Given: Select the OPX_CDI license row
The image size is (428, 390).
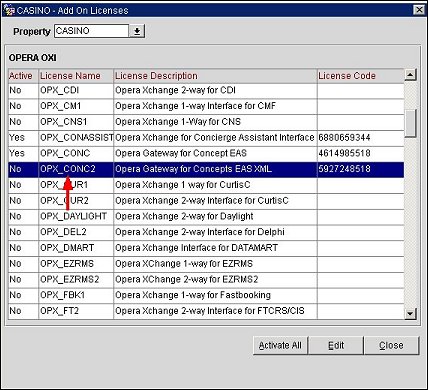Looking at the screenshot, I should point(206,90).
